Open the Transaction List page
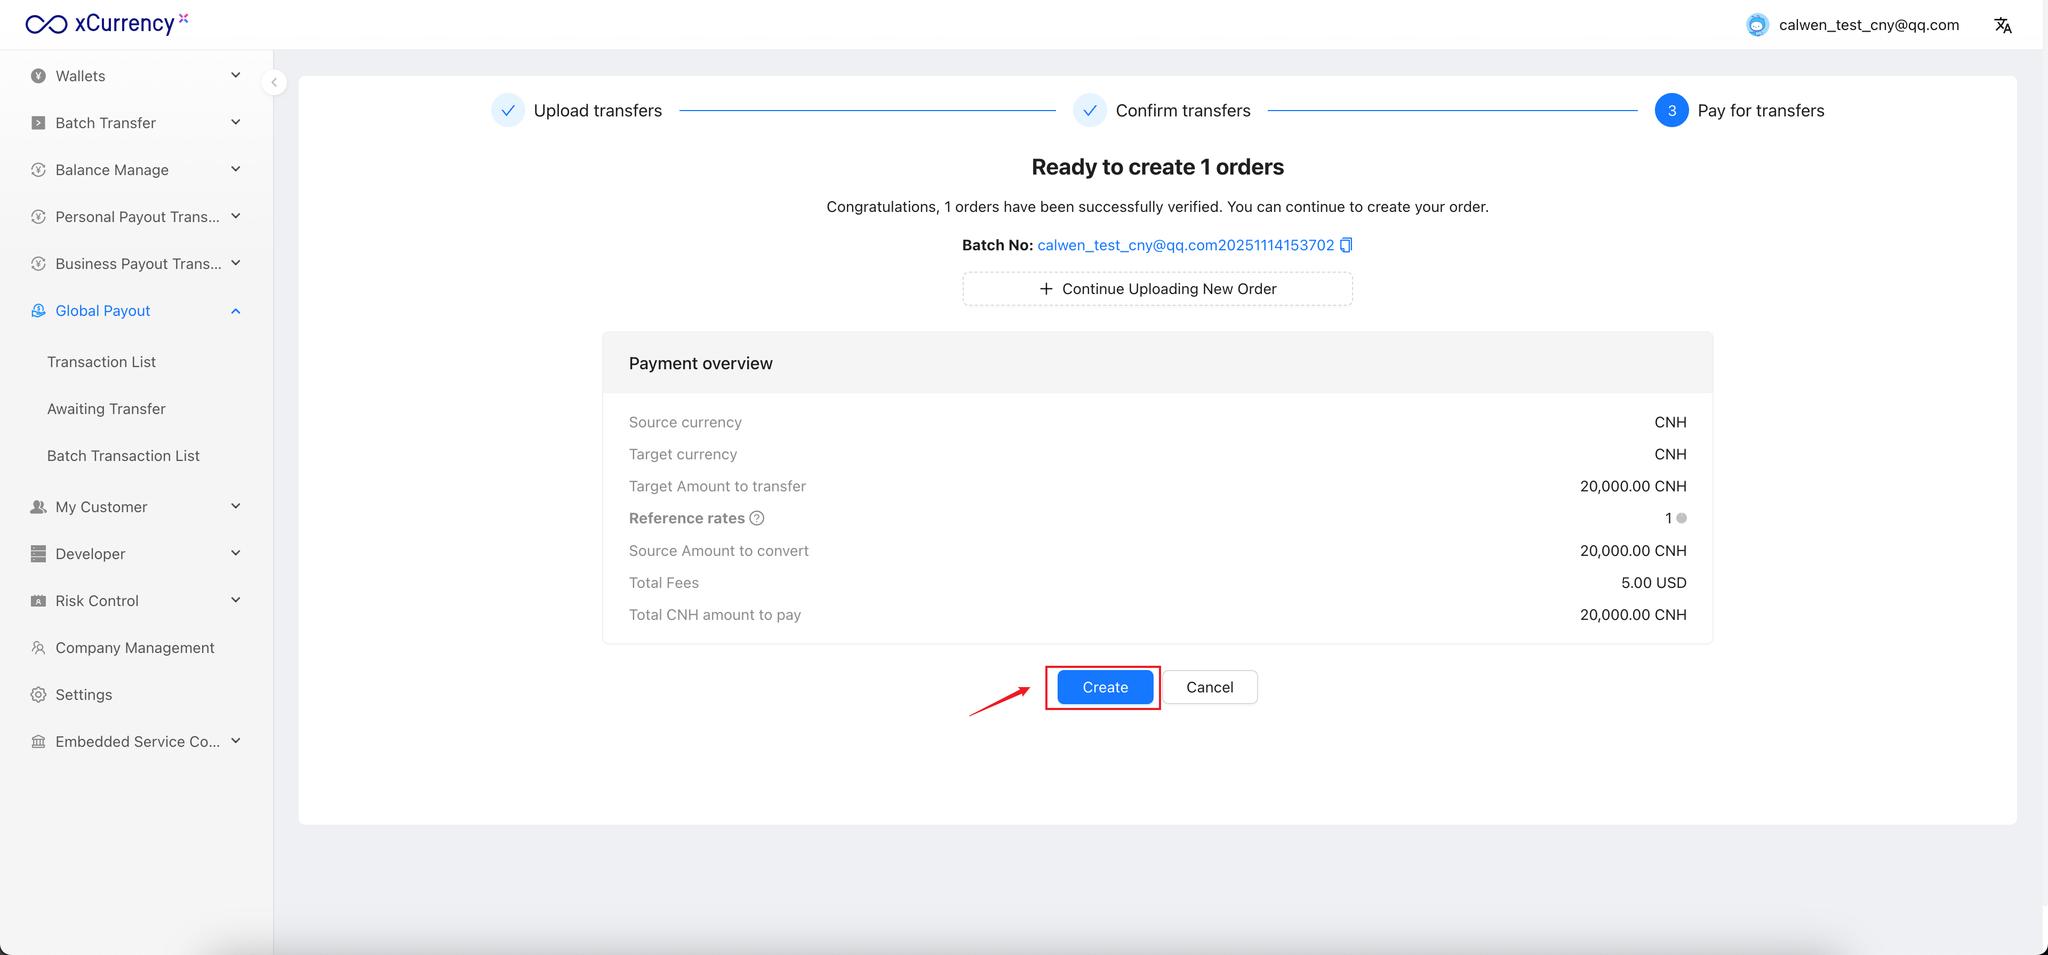The image size is (2048, 955). coord(101,362)
